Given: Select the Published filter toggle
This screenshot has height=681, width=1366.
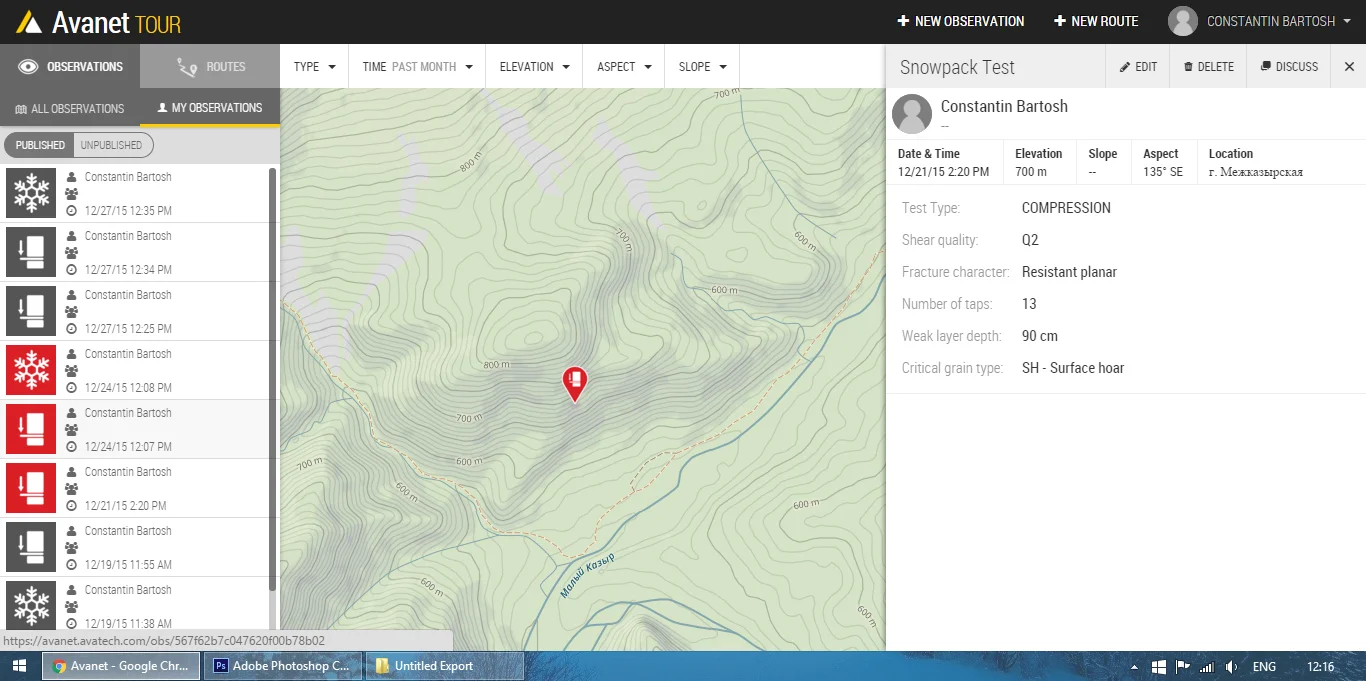Looking at the screenshot, I should [40, 145].
